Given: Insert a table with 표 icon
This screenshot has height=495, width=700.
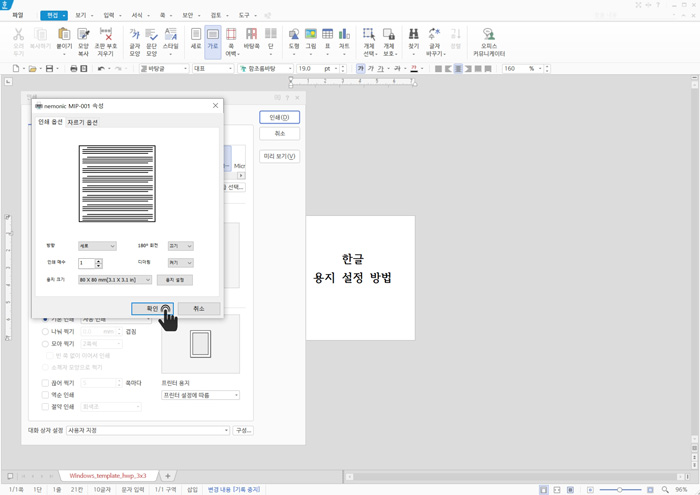Looking at the screenshot, I should 327,34.
